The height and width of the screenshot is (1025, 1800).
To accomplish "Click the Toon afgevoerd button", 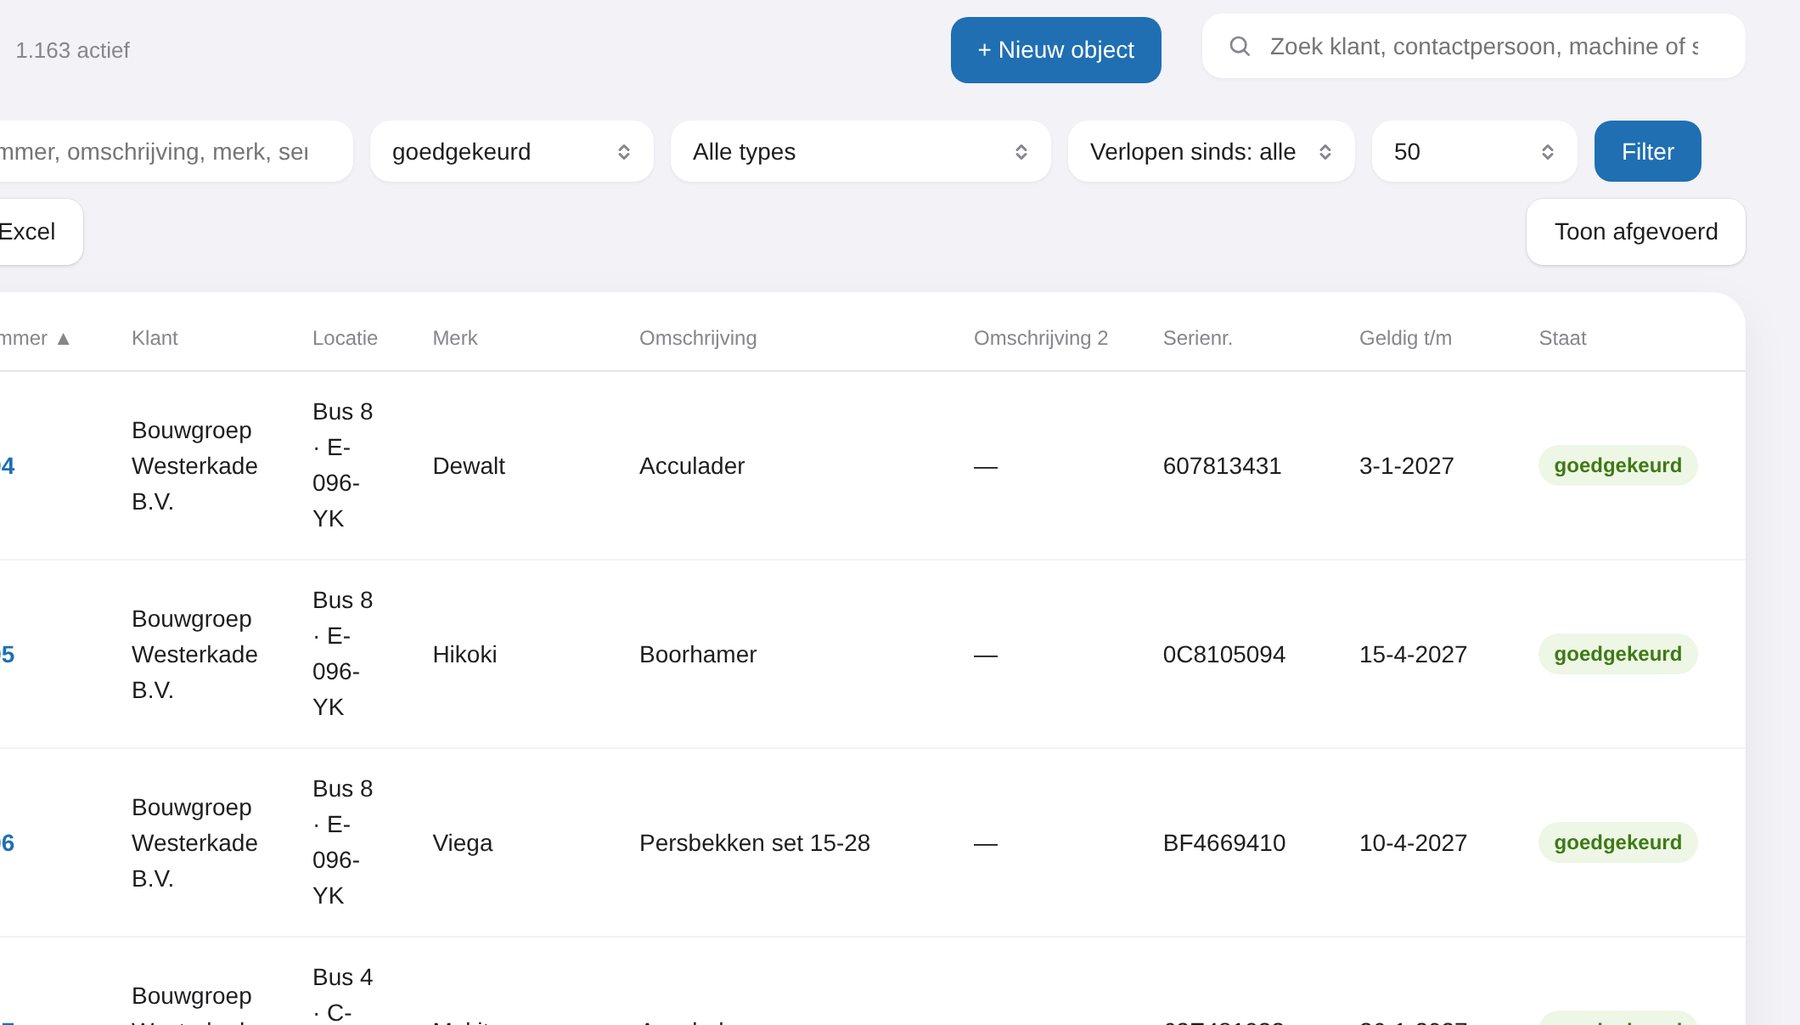I will tap(1636, 232).
